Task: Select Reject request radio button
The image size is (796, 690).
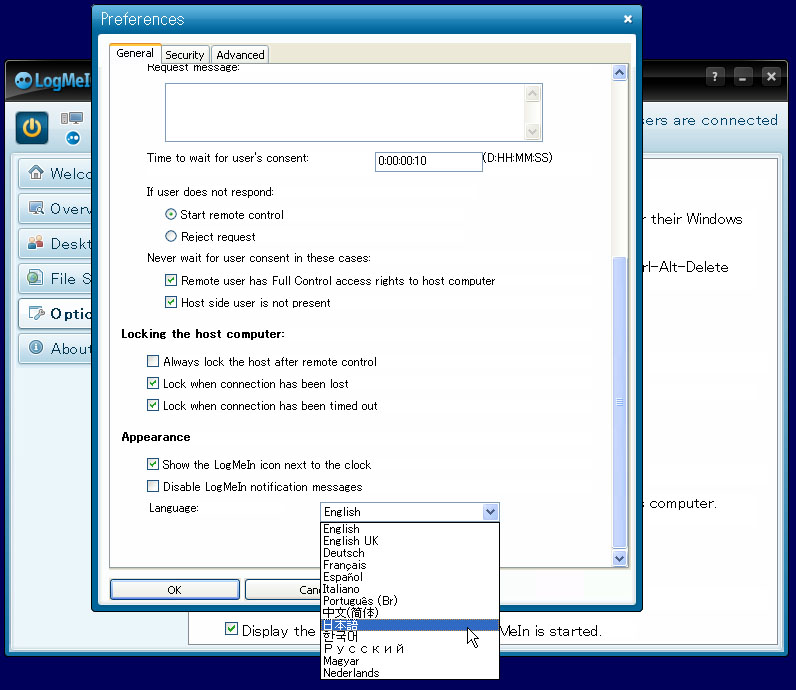Action: (x=171, y=236)
